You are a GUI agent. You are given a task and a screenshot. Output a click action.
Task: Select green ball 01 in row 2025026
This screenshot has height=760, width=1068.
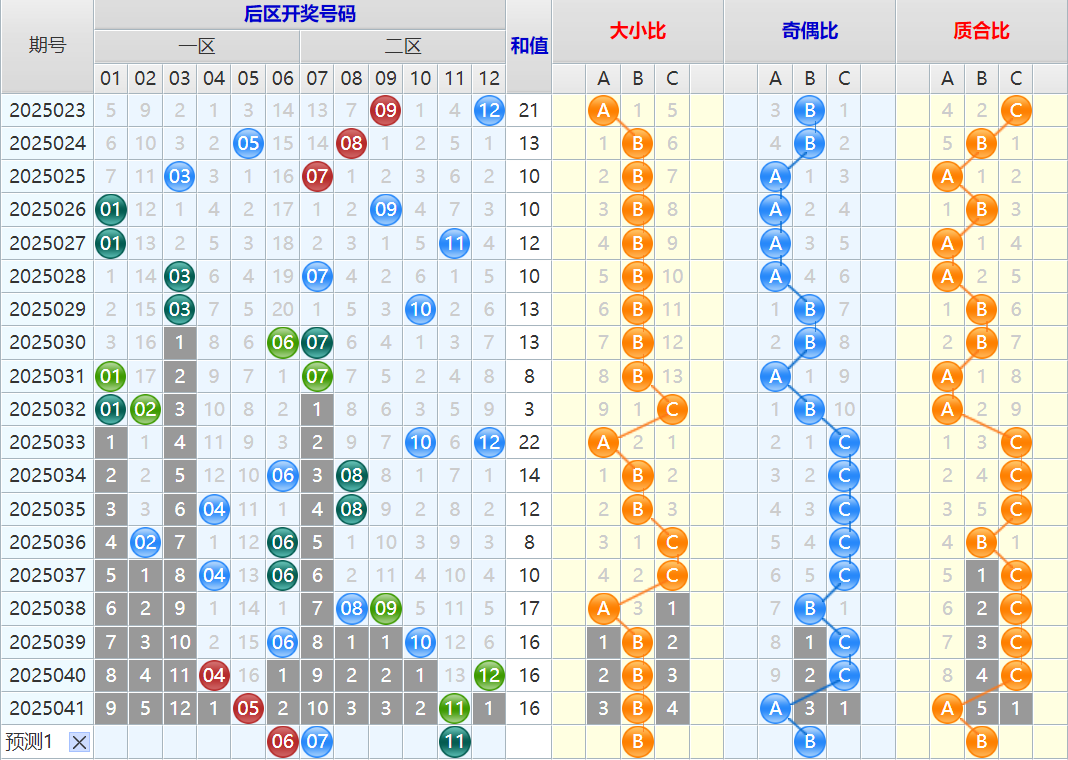coord(110,210)
